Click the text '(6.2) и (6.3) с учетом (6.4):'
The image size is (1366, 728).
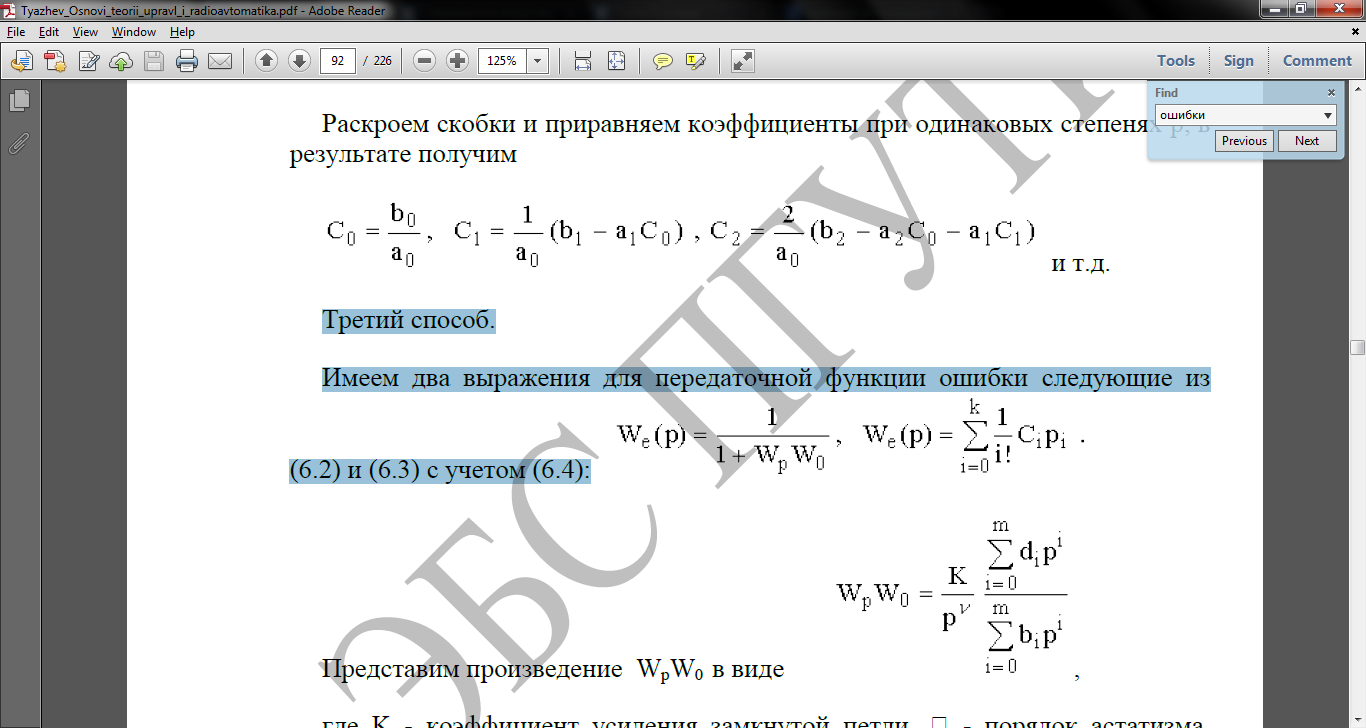click(x=440, y=471)
